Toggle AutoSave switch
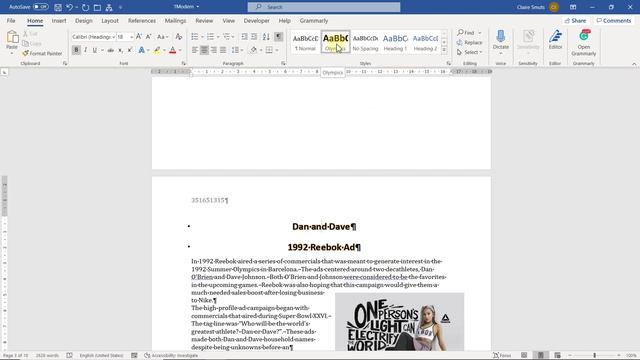Screen dimensions: 640x360 40,7
